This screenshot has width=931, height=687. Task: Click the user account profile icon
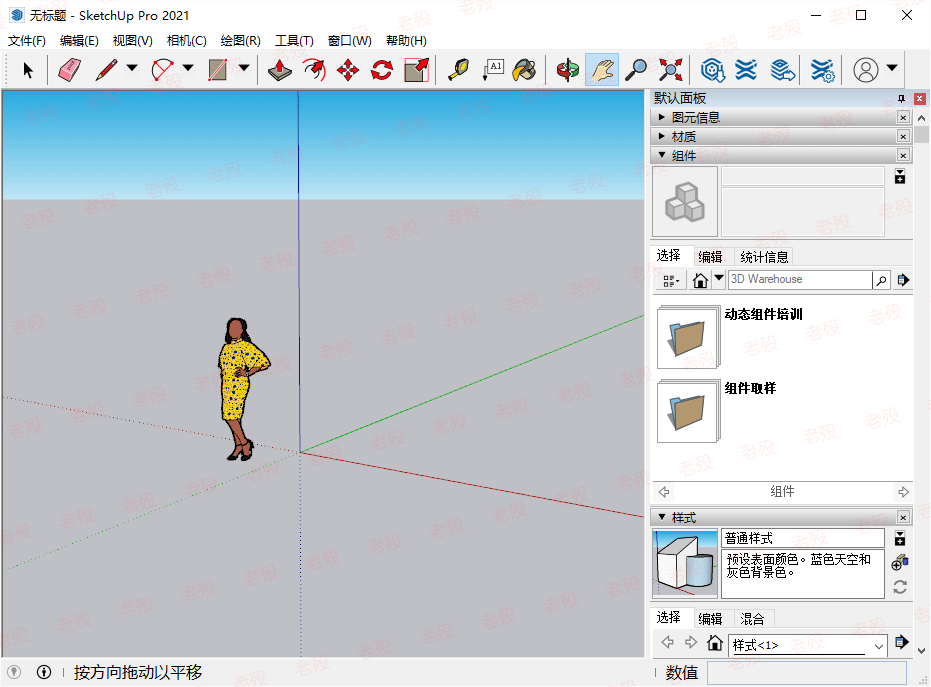(x=866, y=70)
